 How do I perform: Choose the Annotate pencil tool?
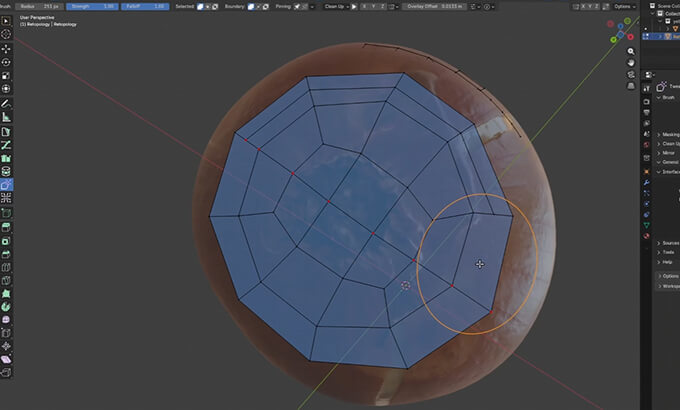[7, 103]
